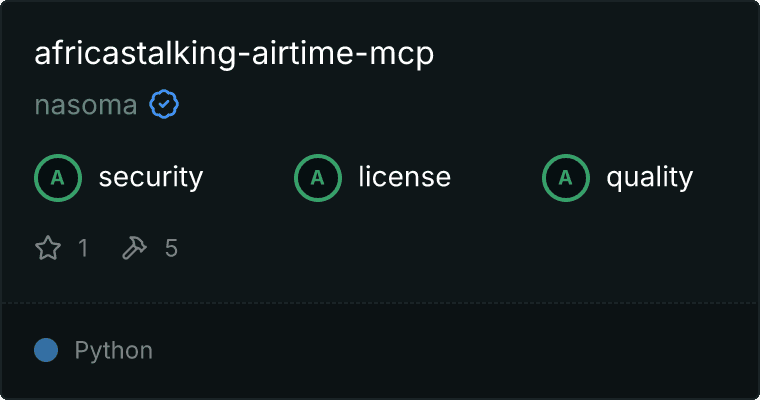
Task: Click the letter A inside security badge
Action: (58, 178)
